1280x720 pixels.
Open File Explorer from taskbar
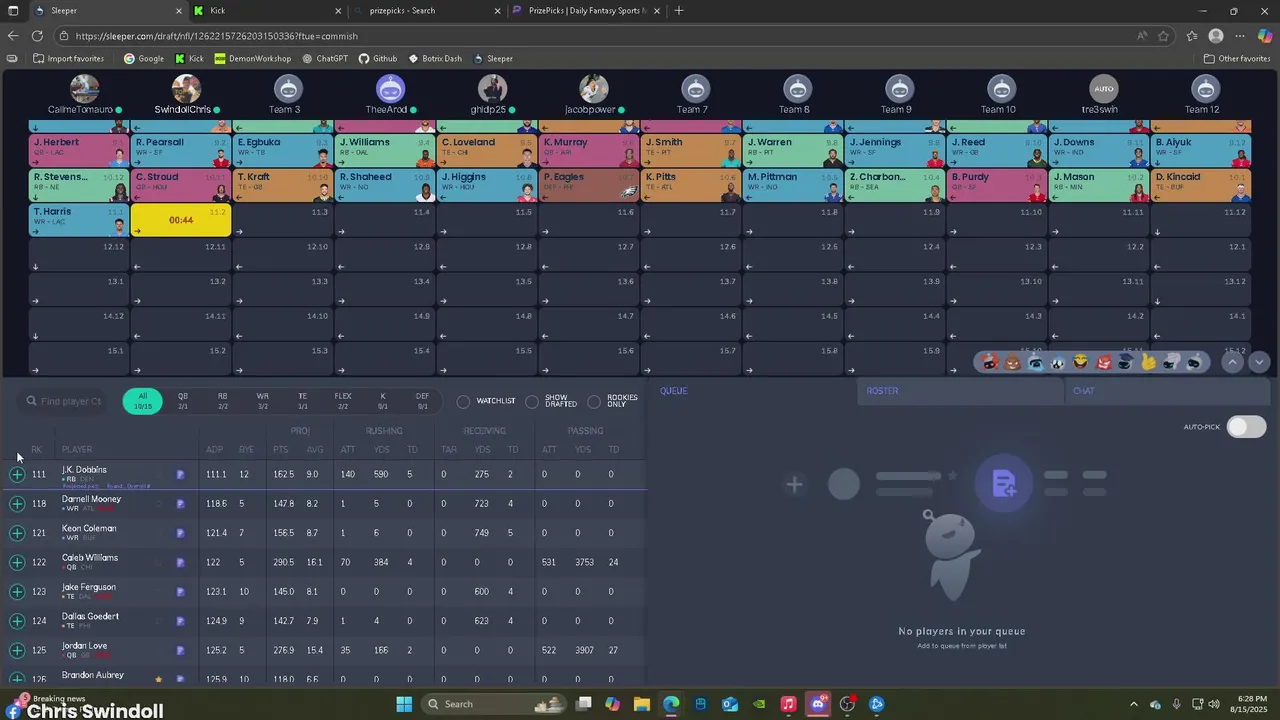[x=641, y=704]
